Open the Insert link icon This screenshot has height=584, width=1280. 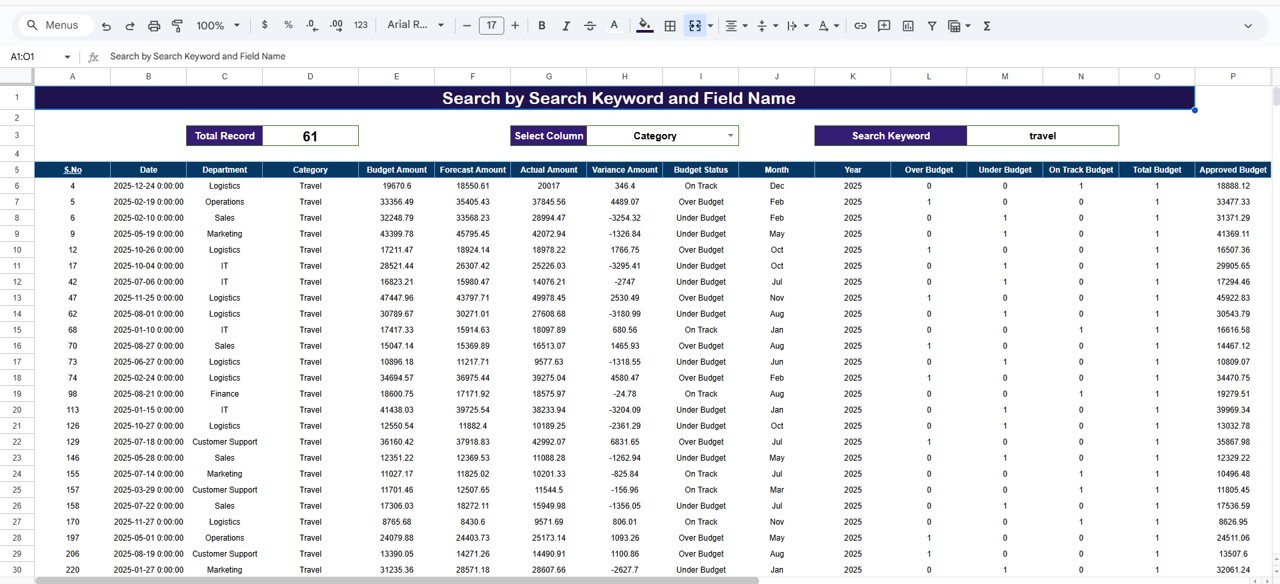(860, 25)
